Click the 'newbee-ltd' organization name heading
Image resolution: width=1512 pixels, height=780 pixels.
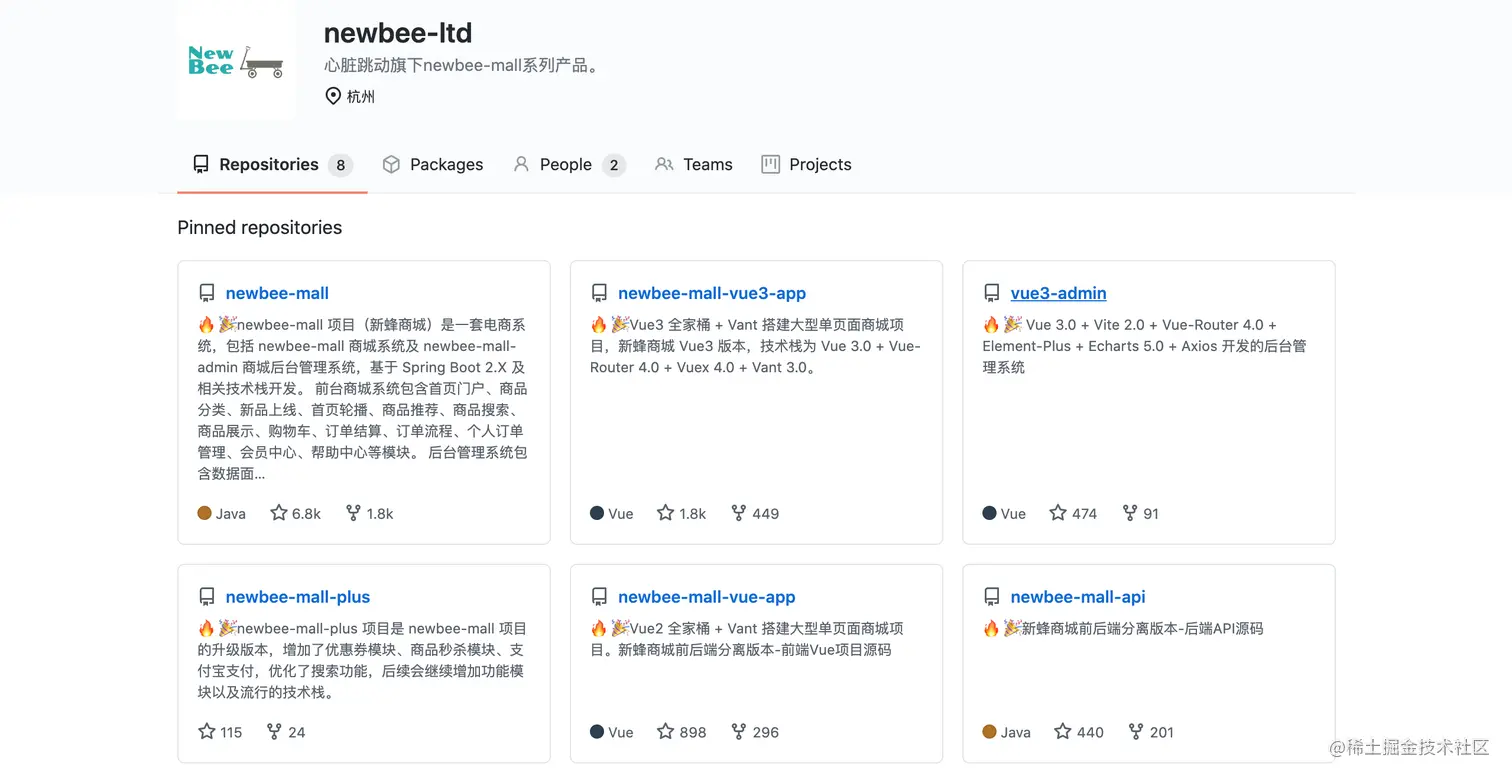398,33
